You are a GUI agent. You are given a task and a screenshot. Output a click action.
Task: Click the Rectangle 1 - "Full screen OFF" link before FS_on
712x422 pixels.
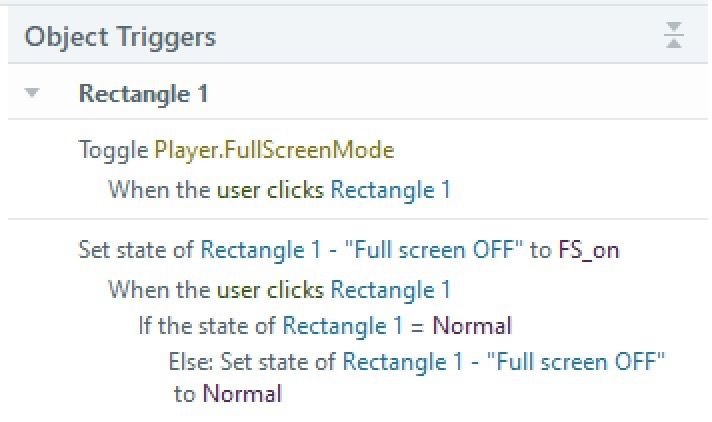[362, 250]
